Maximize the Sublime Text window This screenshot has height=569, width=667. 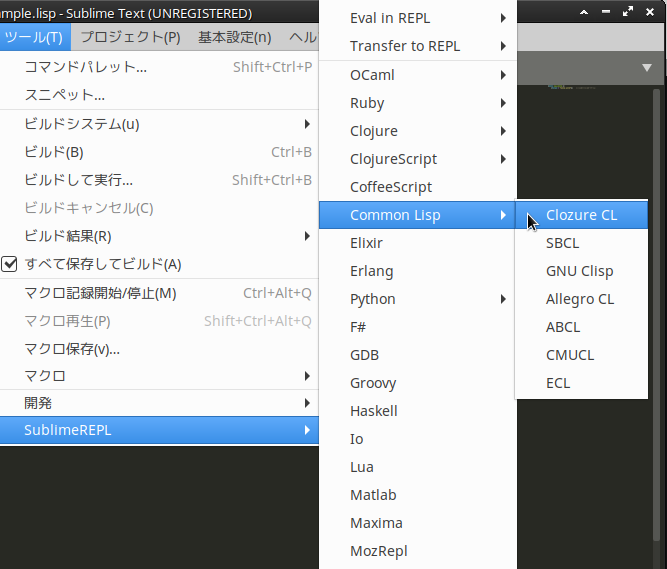point(628,12)
